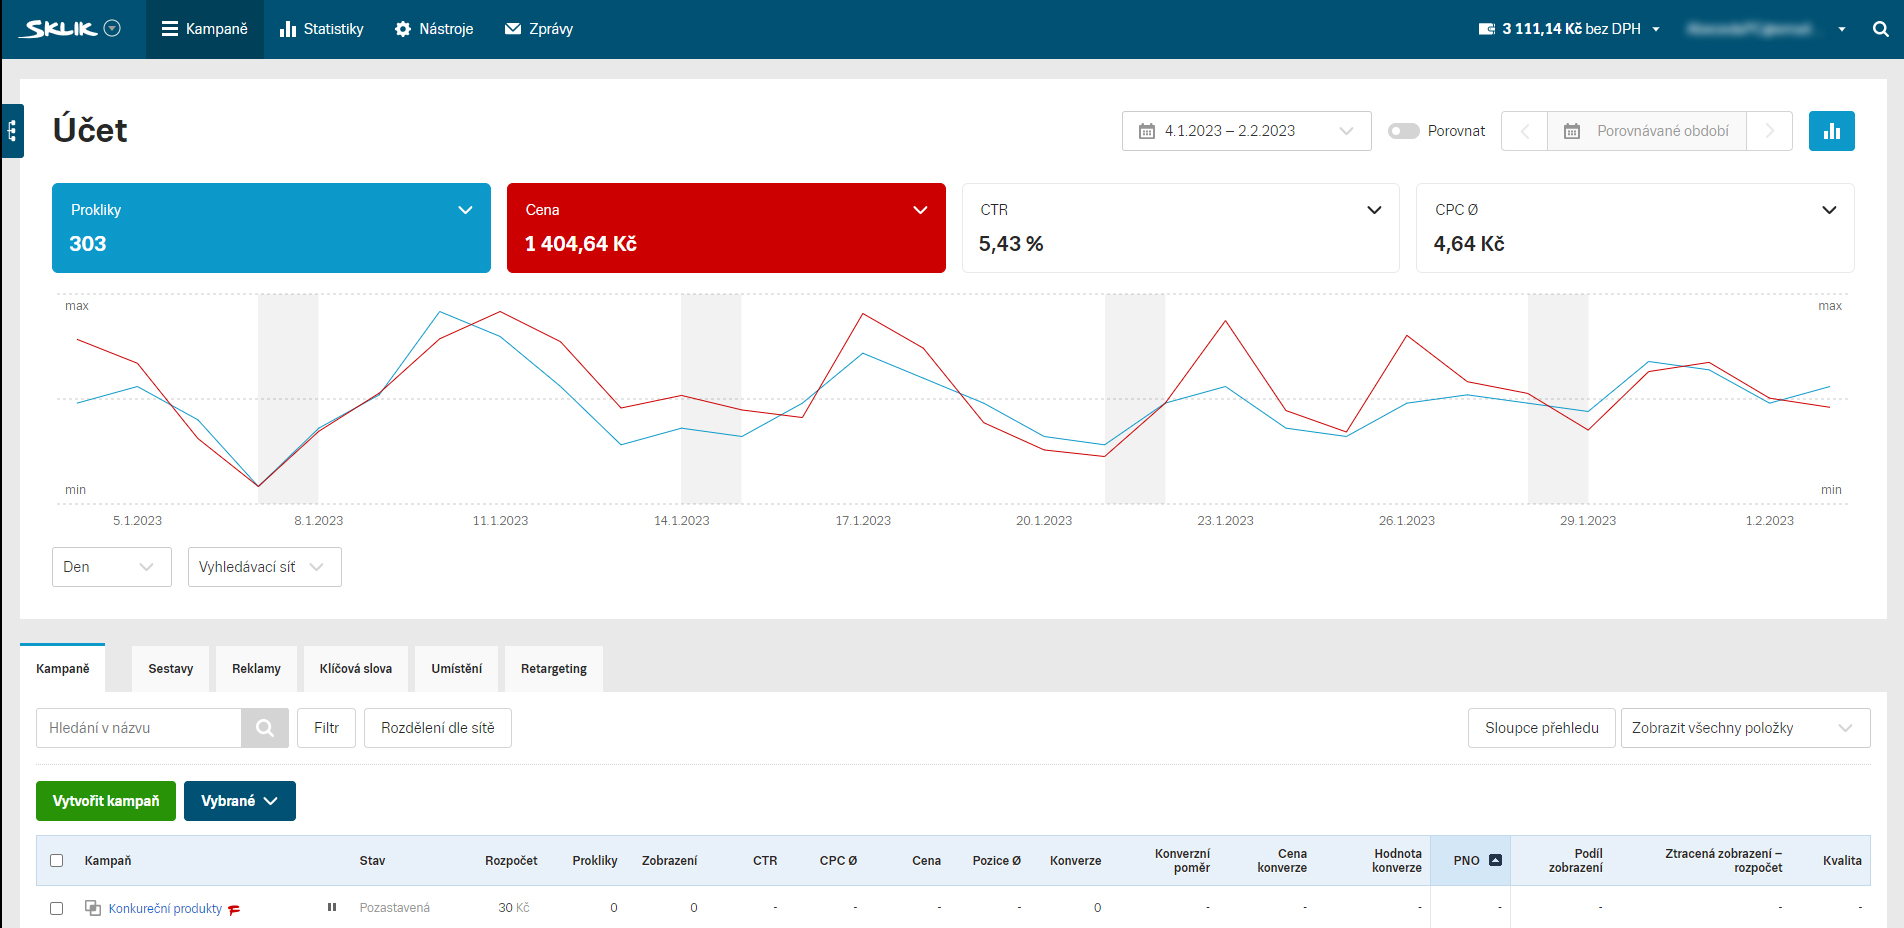Sort by the Prokliky column header
The width and height of the screenshot is (1904, 928).
coord(594,860)
